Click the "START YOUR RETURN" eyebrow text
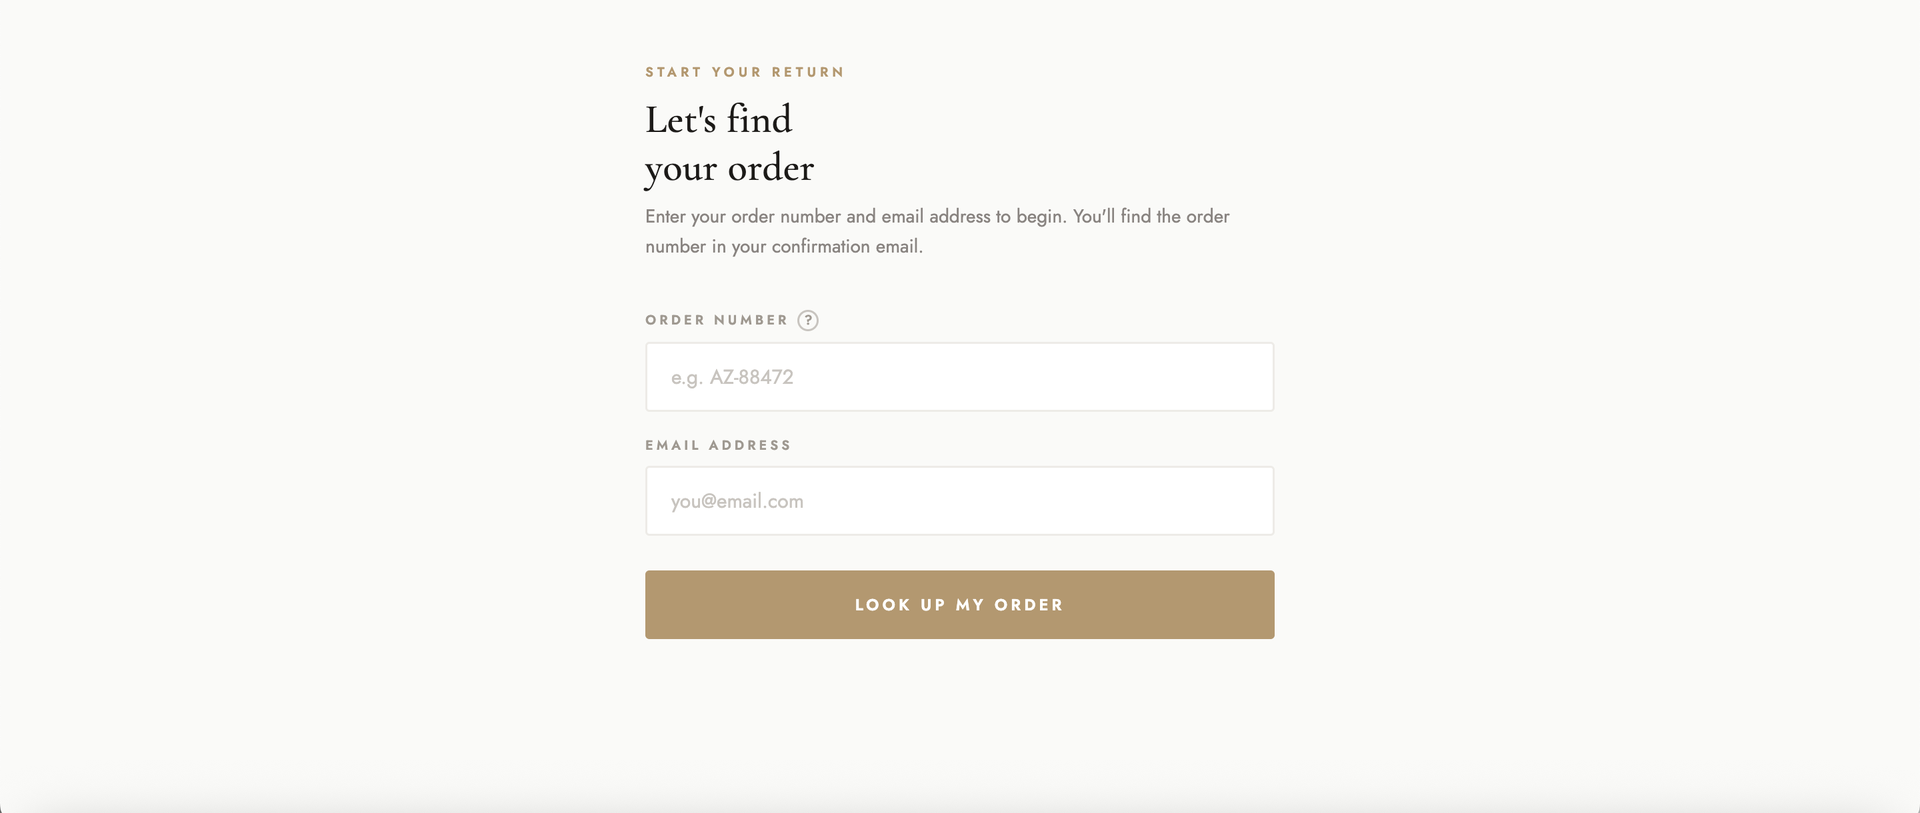Image resolution: width=1920 pixels, height=813 pixels. (x=745, y=72)
